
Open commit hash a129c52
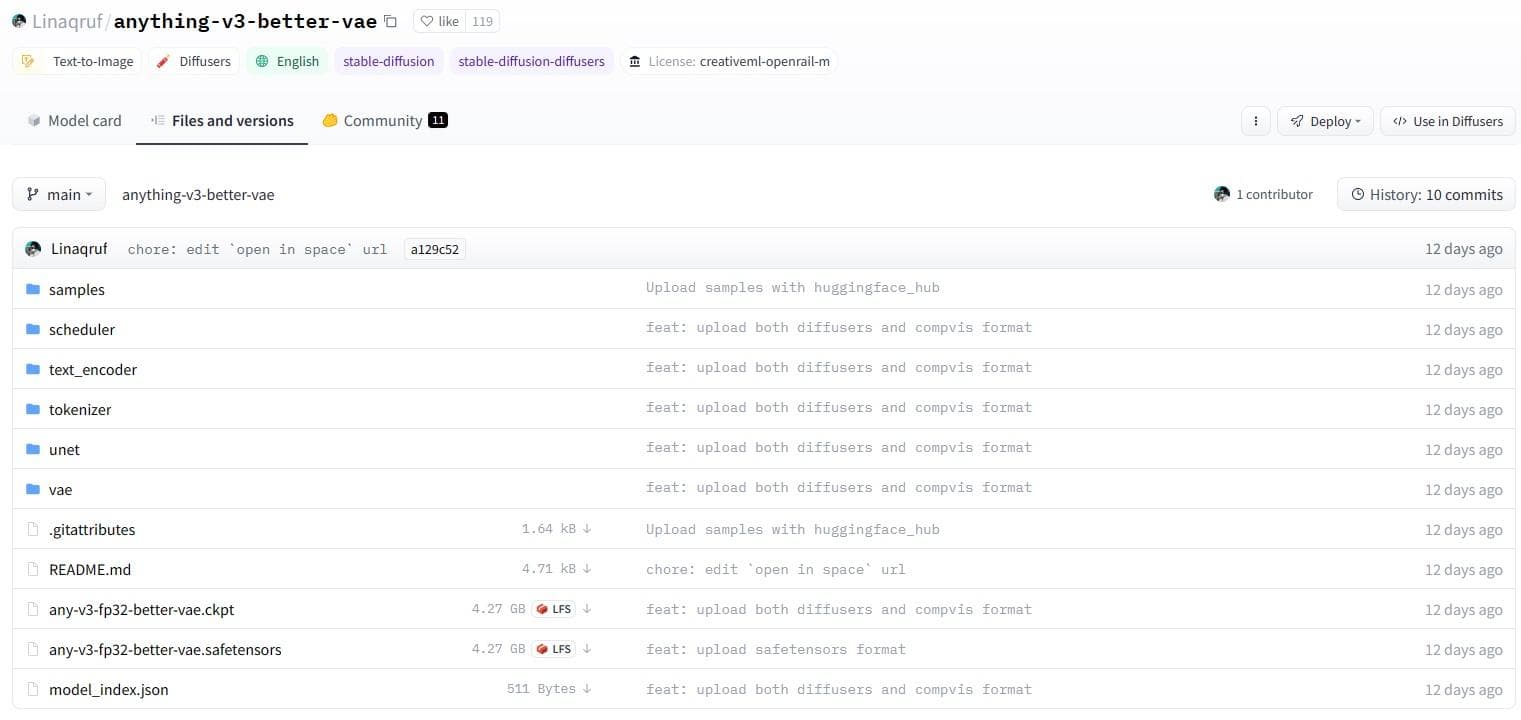(x=434, y=249)
